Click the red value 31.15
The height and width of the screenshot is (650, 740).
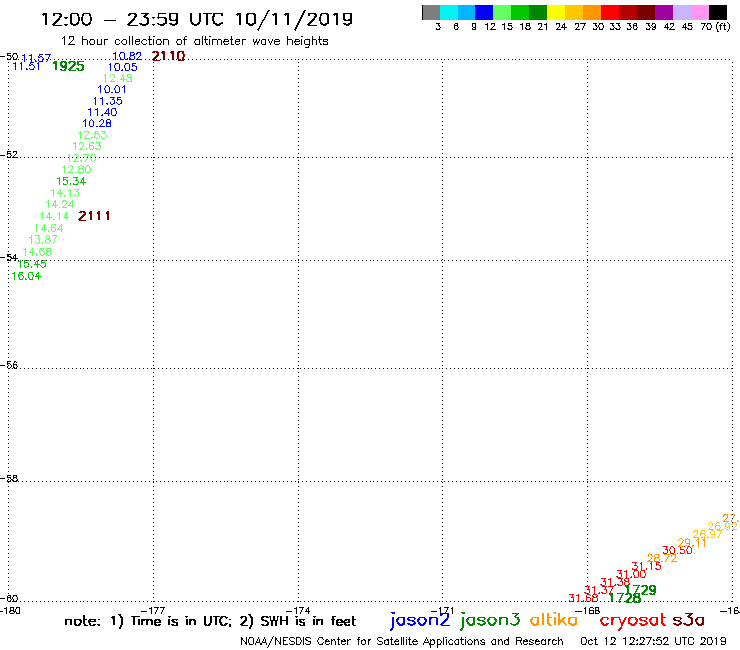tap(647, 566)
